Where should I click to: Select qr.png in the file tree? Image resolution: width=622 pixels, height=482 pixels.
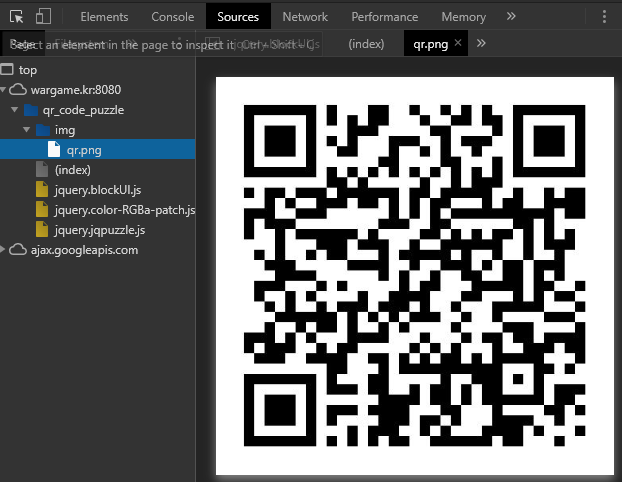98,149
